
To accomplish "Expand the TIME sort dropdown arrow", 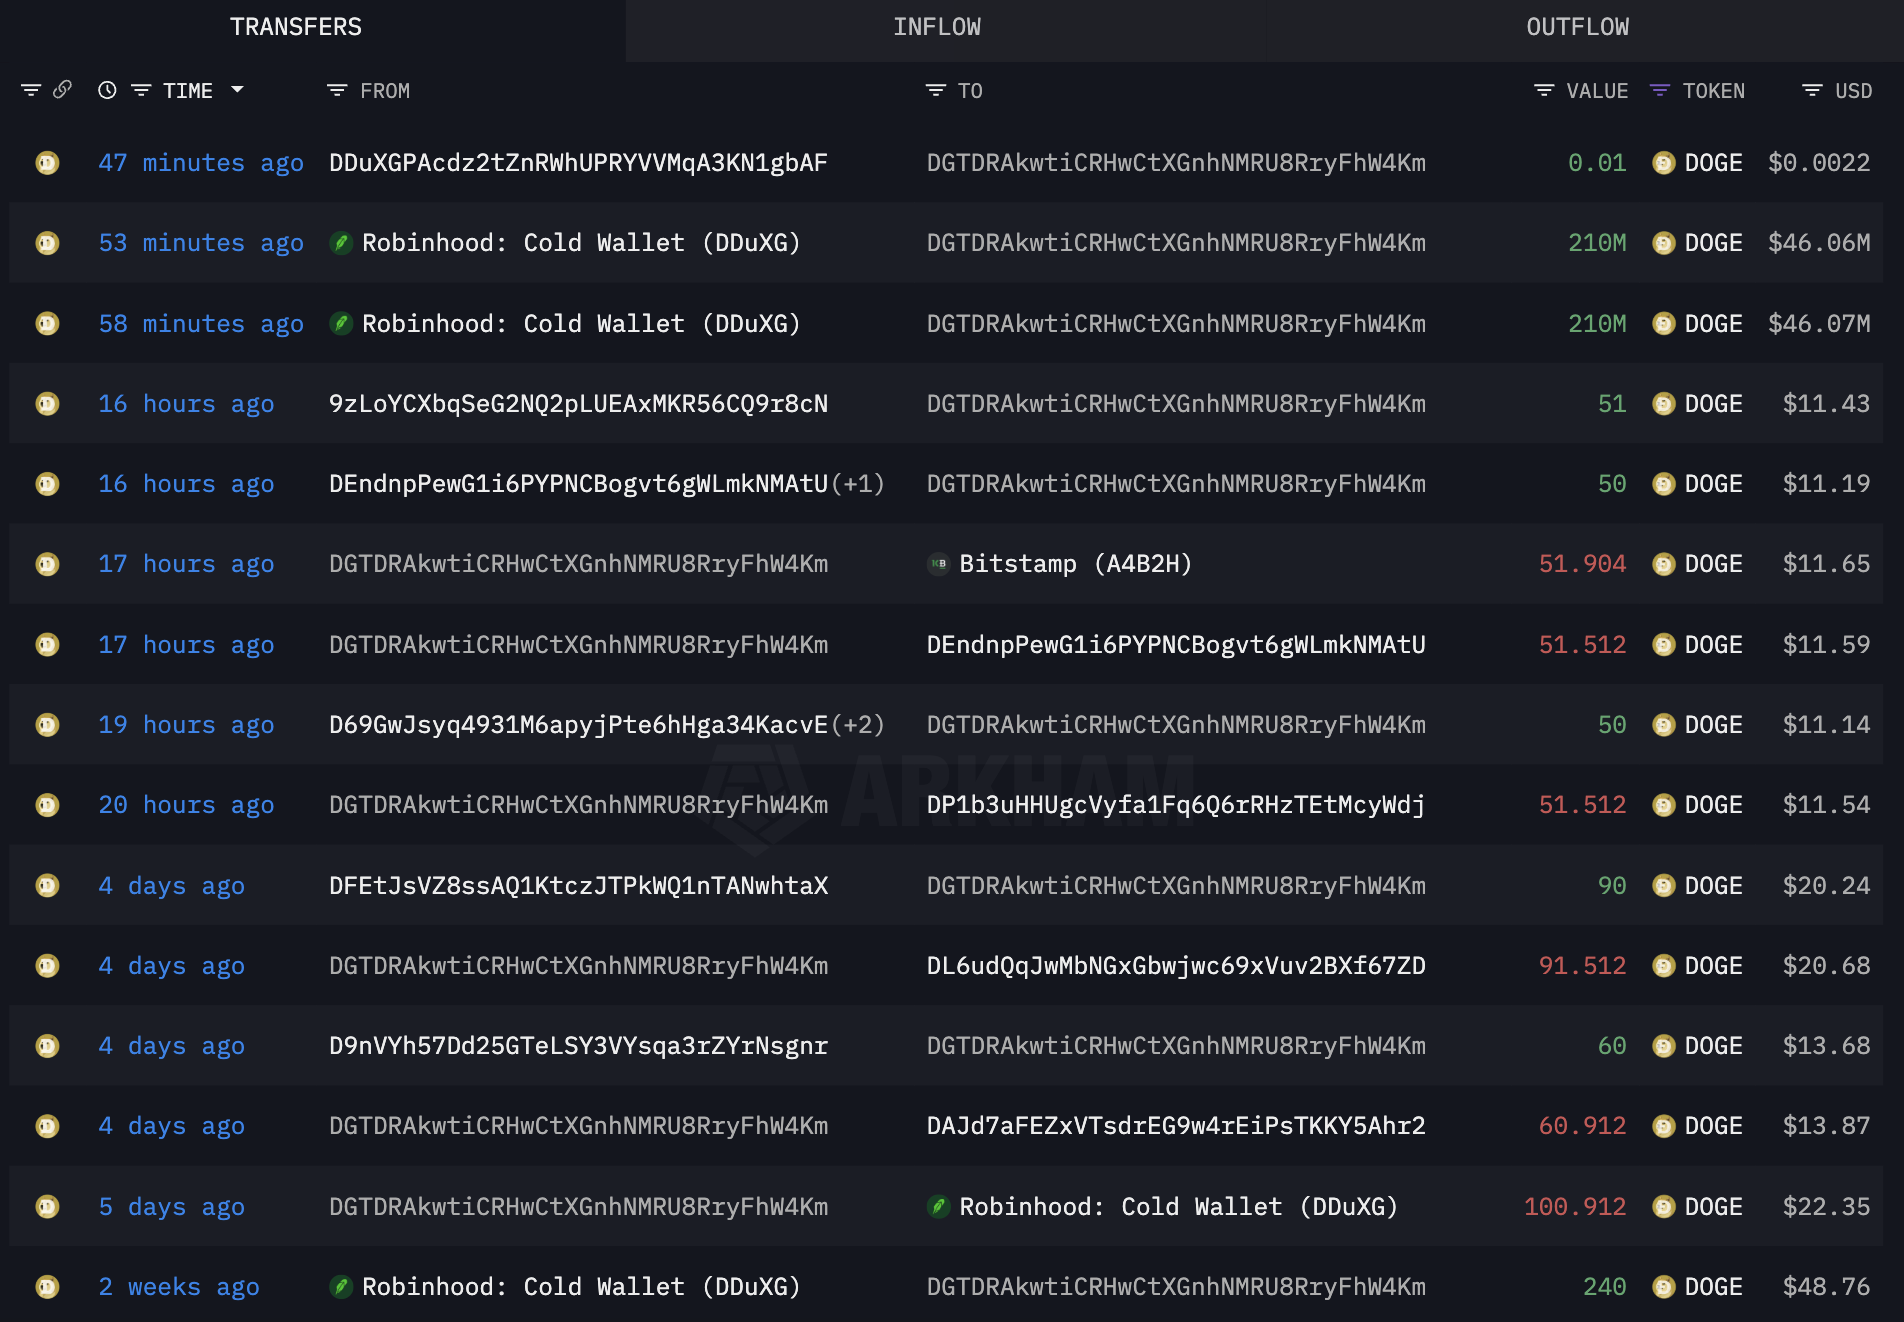I will [237, 90].
